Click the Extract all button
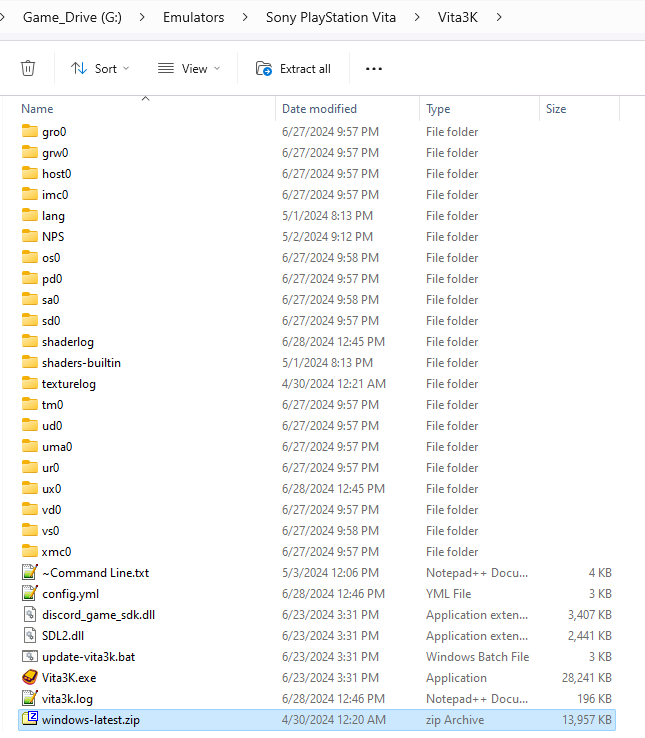The width and height of the screenshot is (645, 738). 293,69
